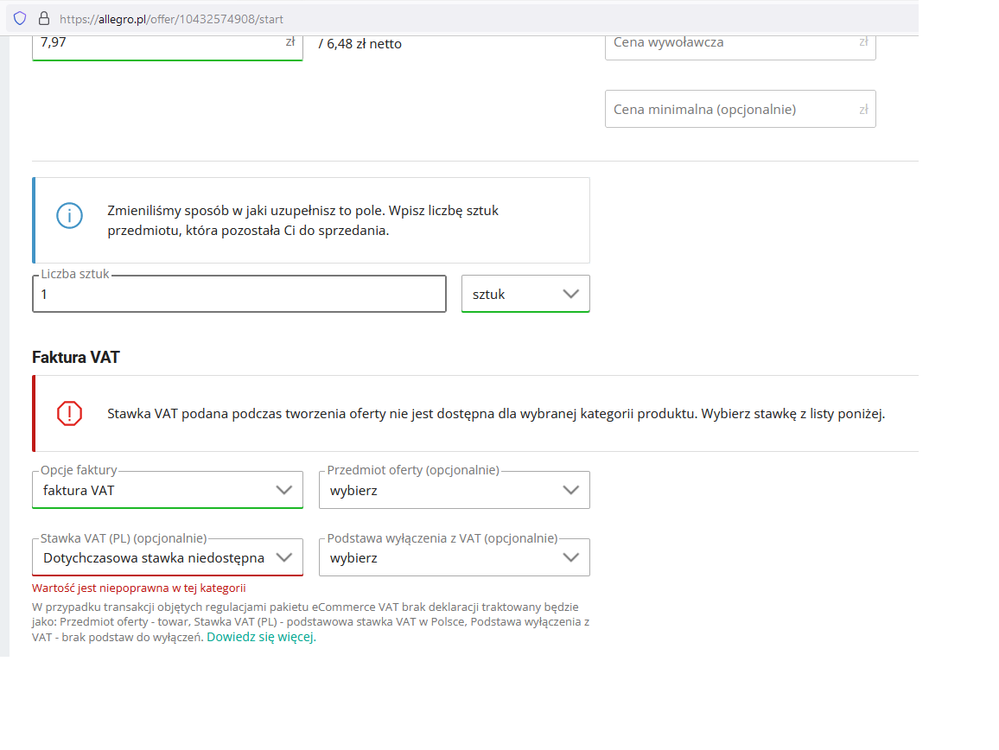The height and width of the screenshot is (750, 999).
Task: Click the red 'Wartość jest niepoprawna' error text
Action: click(x=139, y=588)
